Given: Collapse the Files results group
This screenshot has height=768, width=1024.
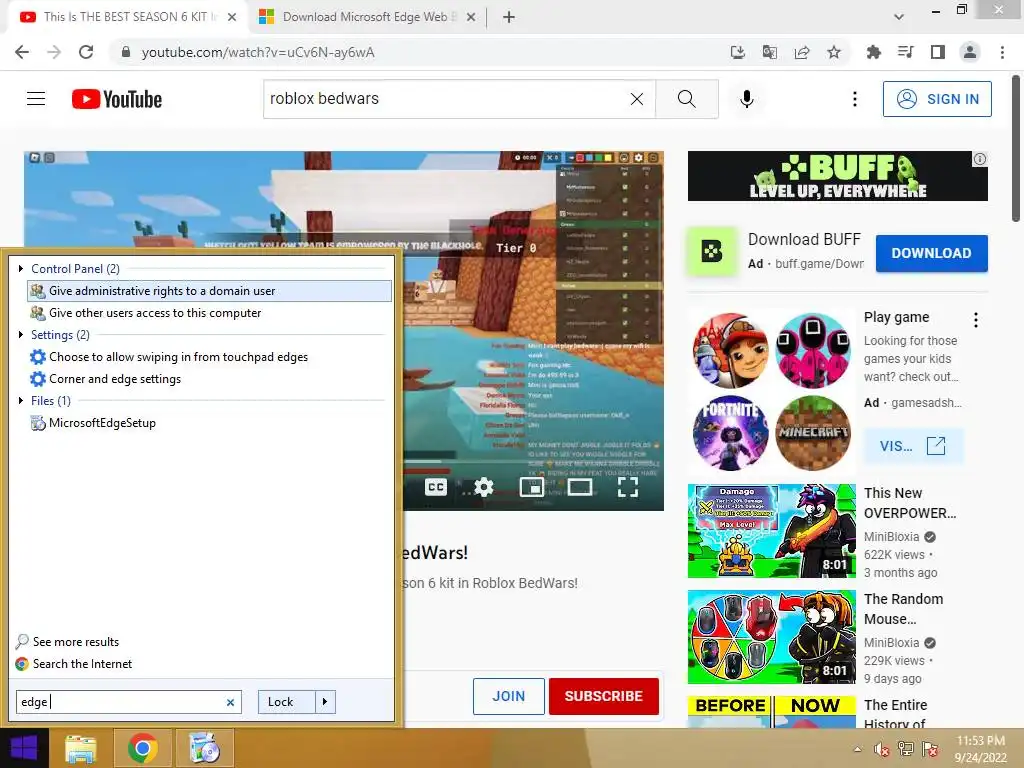Looking at the screenshot, I should point(21,400).
